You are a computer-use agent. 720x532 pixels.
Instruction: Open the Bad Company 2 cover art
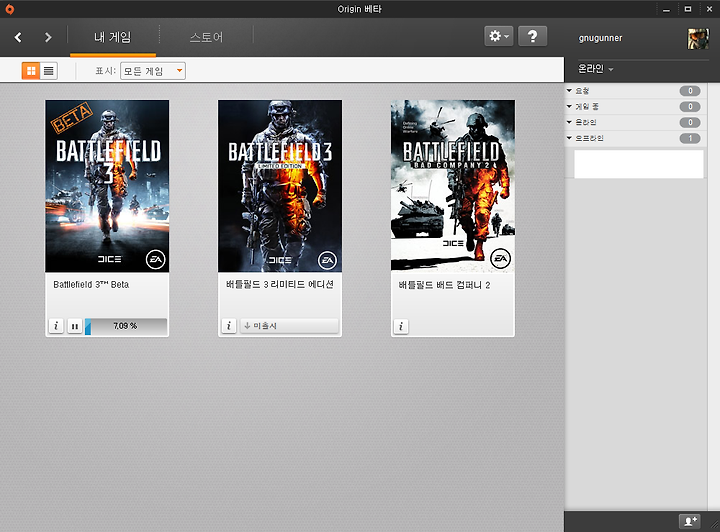pos(453,186)
